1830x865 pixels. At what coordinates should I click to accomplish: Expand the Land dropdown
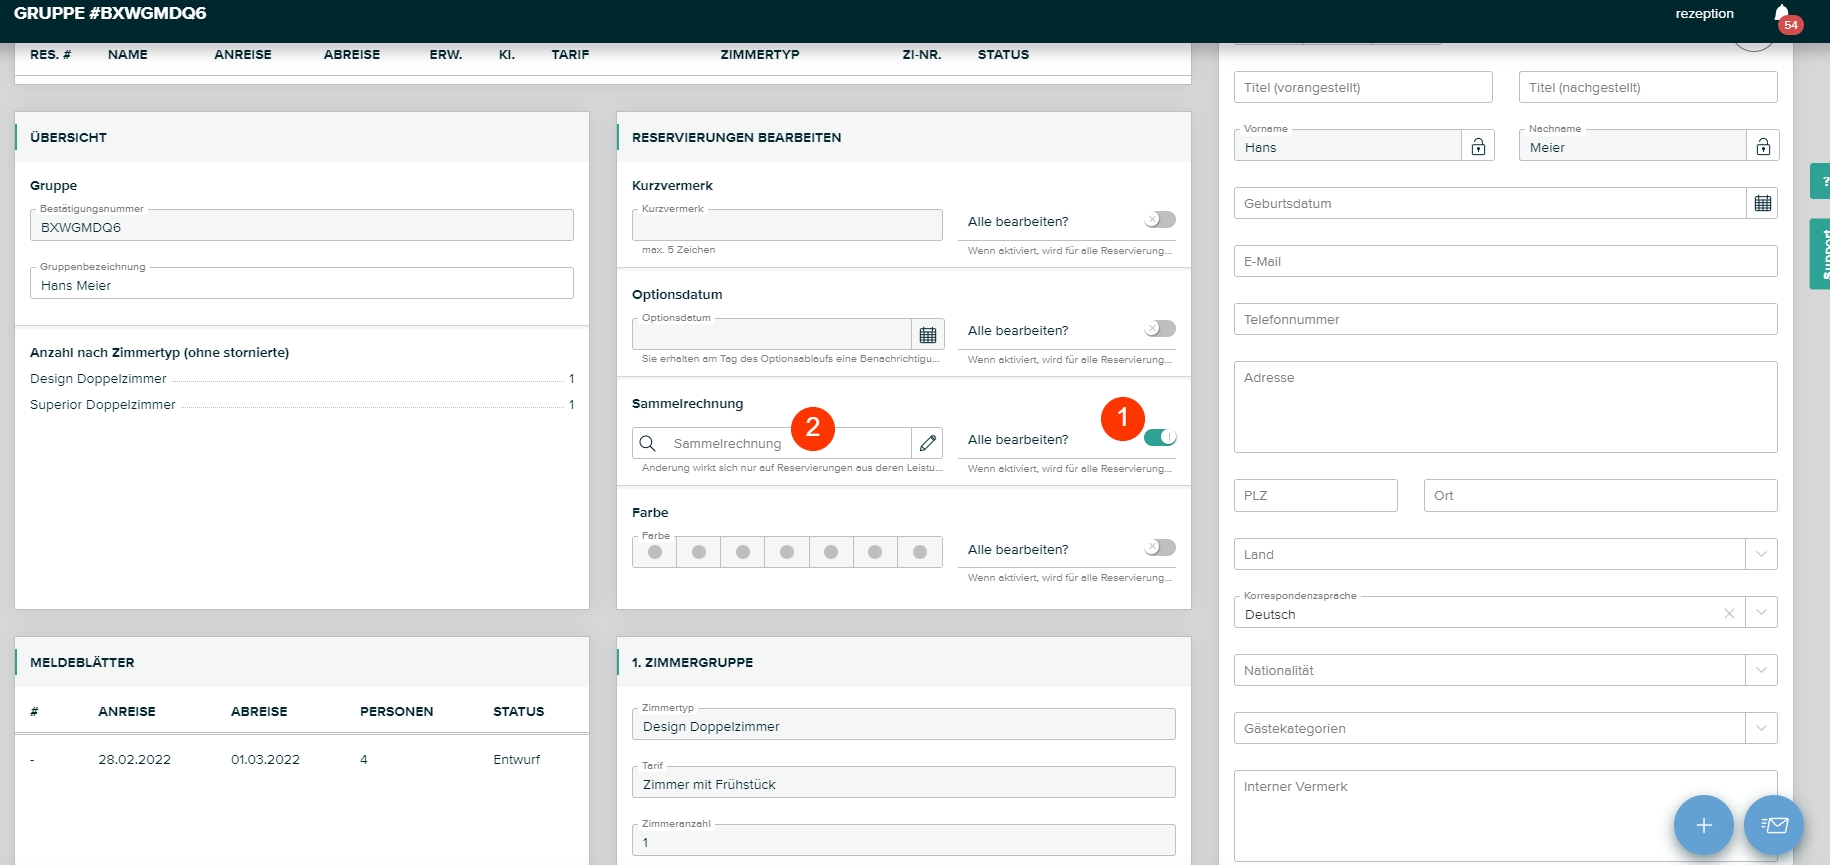point(1761,554)
